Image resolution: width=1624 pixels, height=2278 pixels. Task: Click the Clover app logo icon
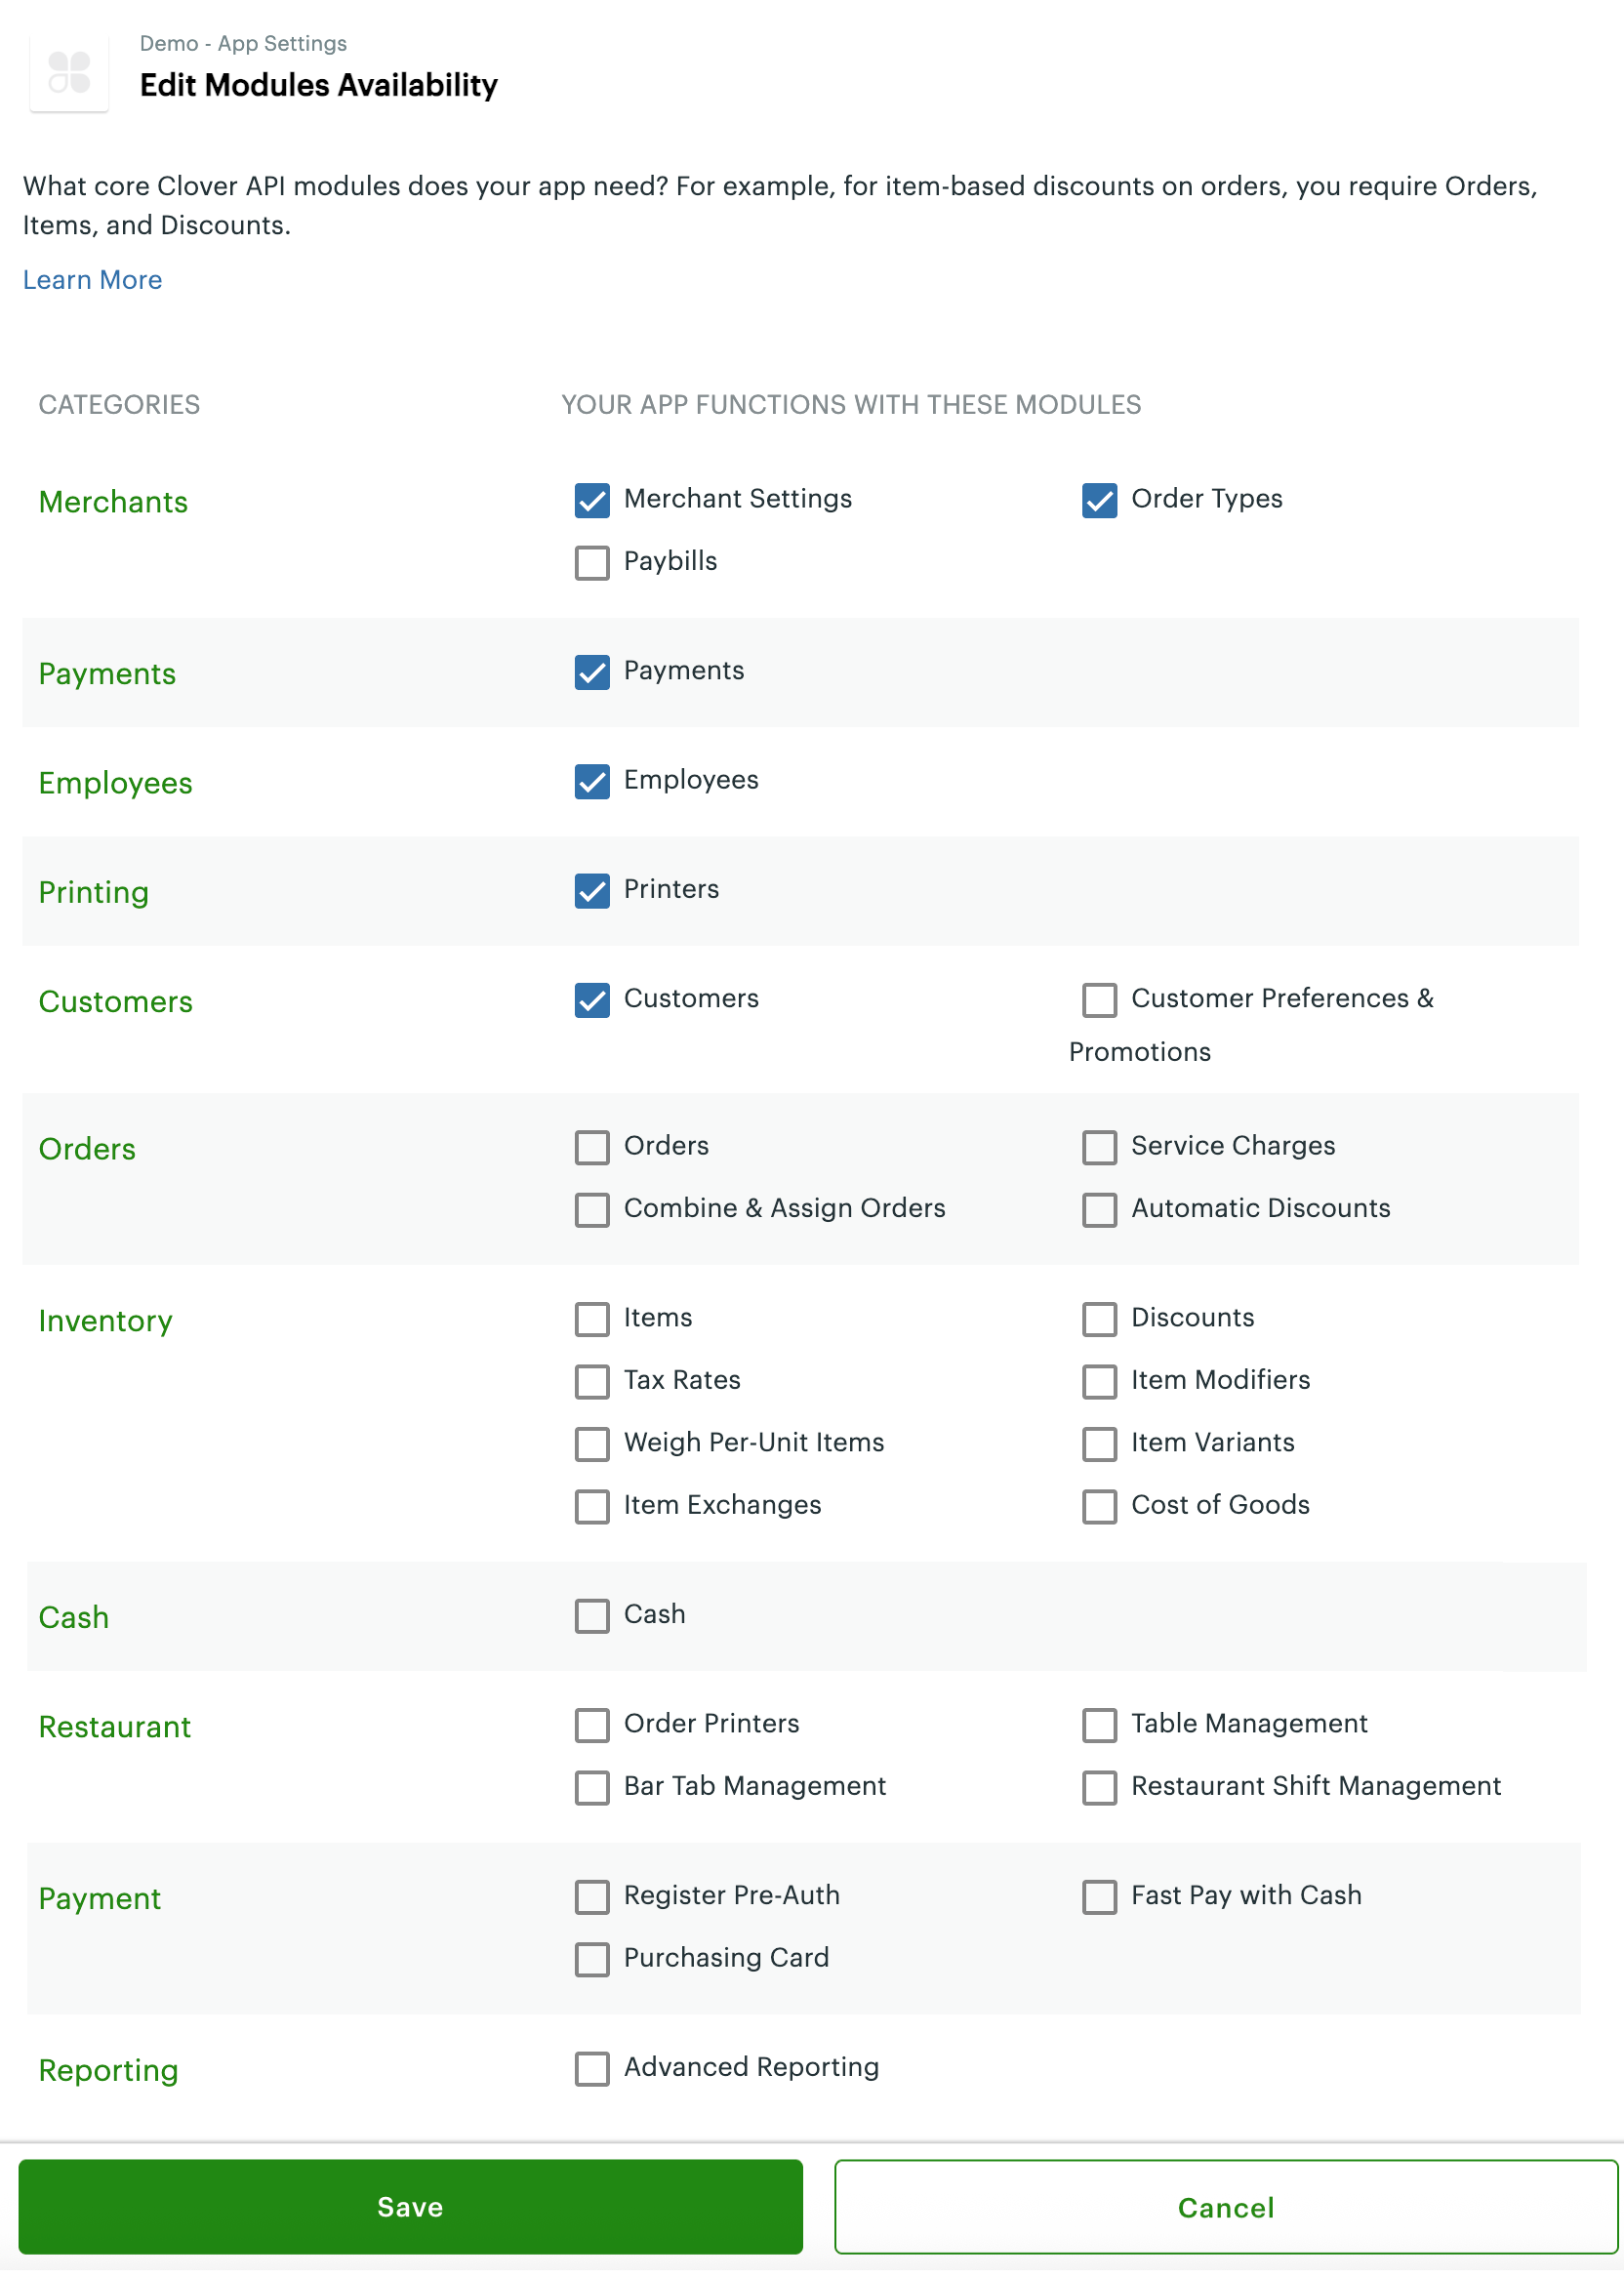tap(68, 71)
